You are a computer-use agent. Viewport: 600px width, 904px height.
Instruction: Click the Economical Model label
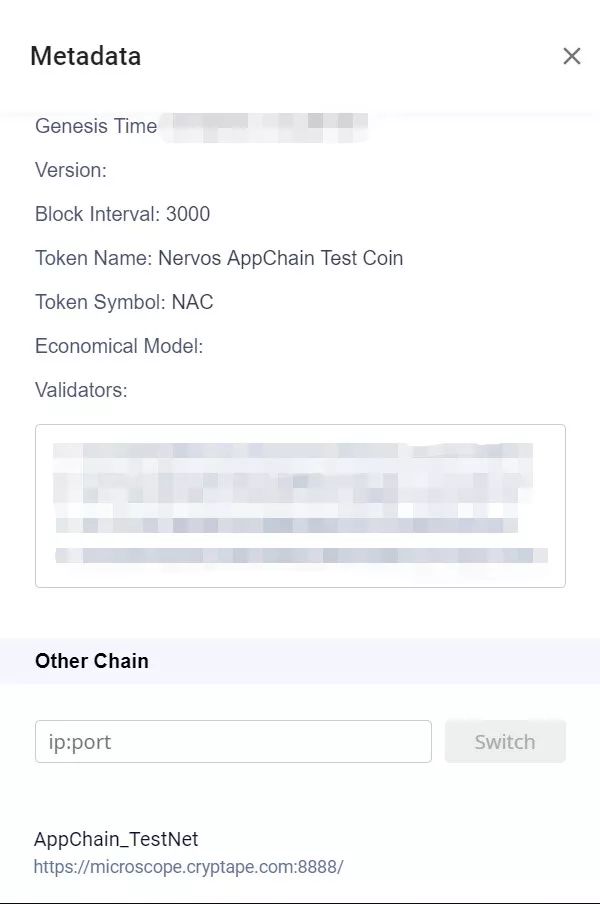118,346
